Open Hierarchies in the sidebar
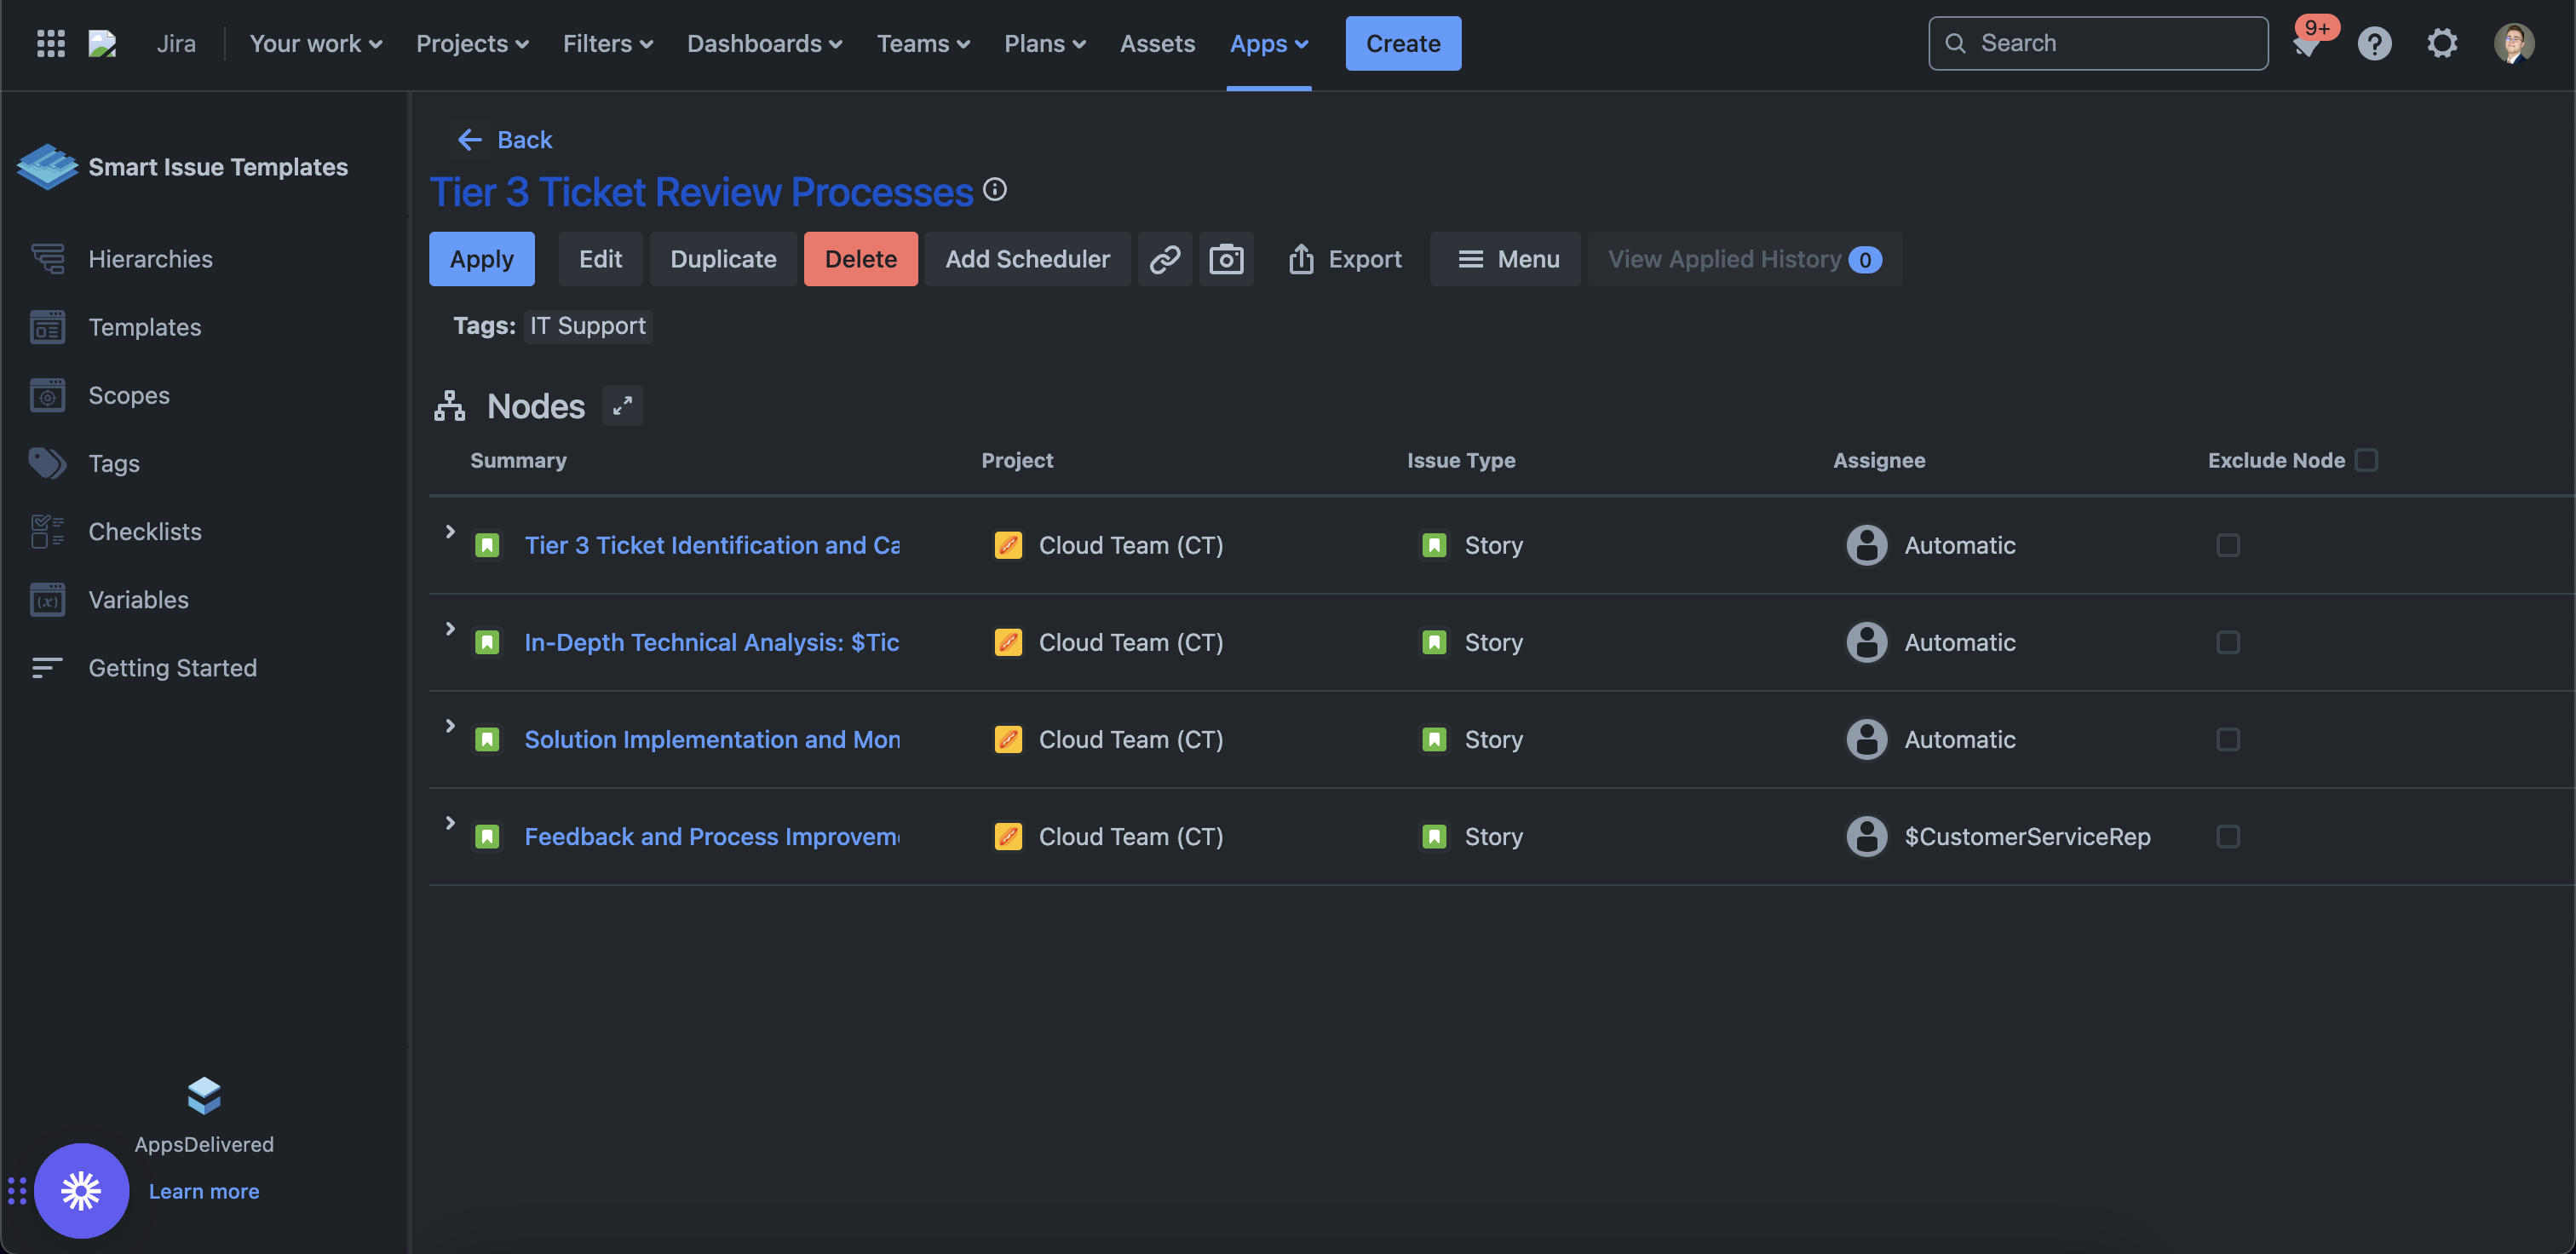 [150, 259]
